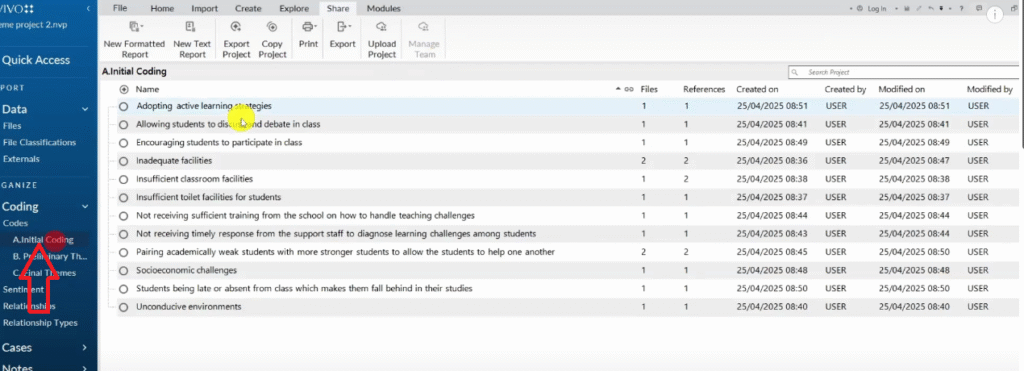Expand the Cases section arrow
Image resolution: width=1024 pixels, height=371 pixels.
point(85,347)
